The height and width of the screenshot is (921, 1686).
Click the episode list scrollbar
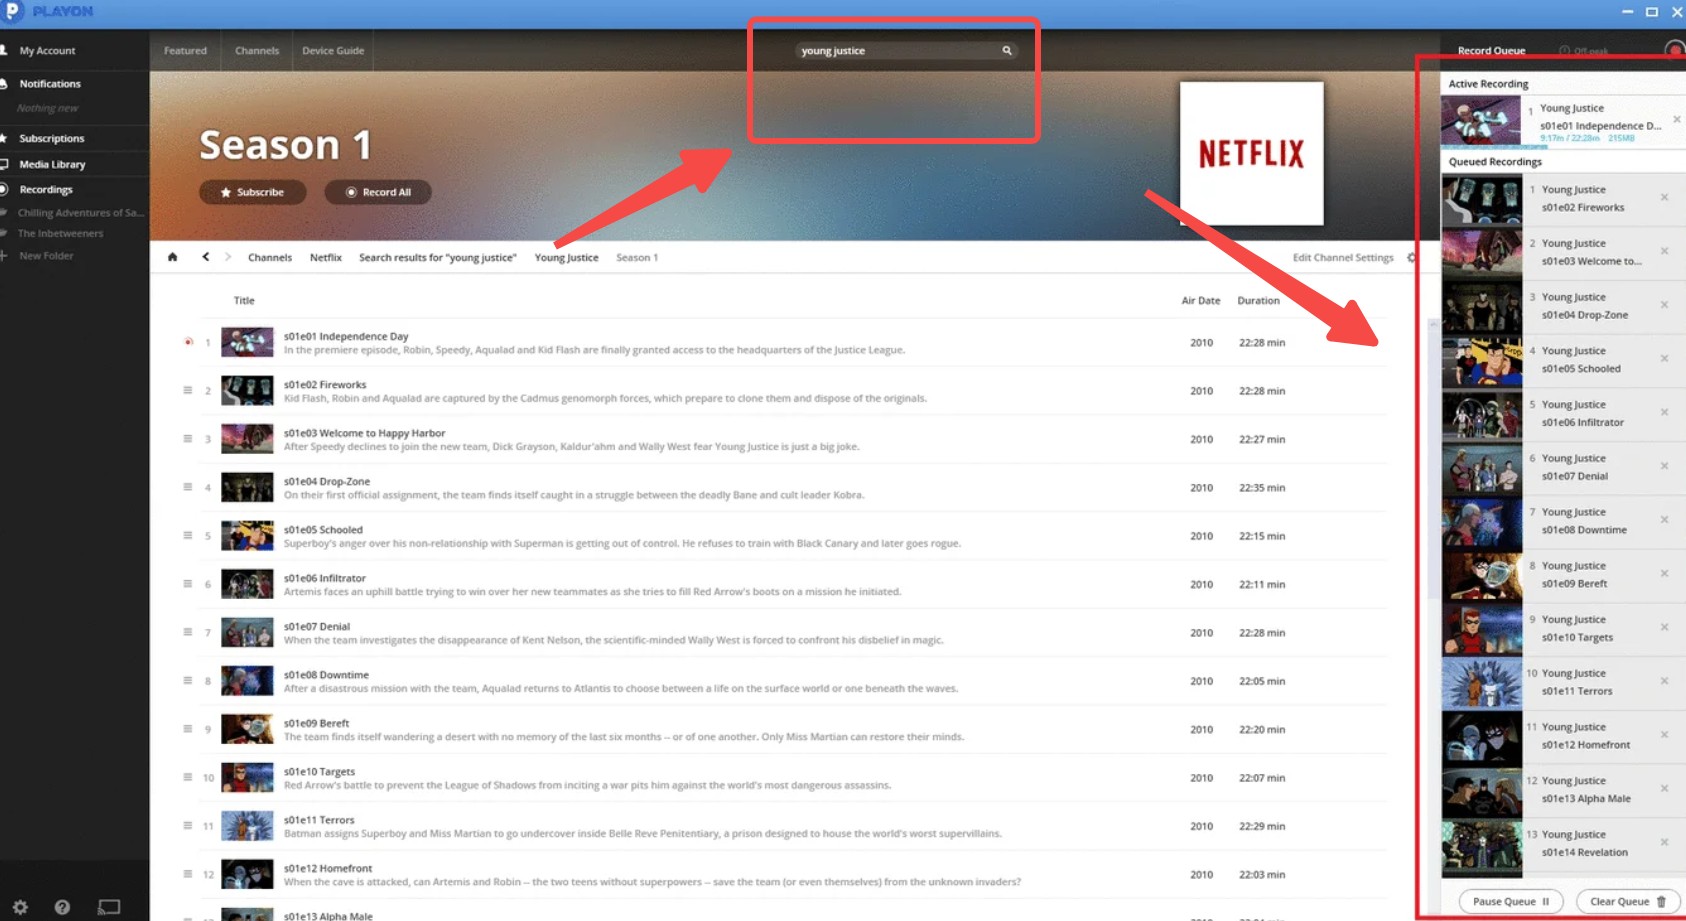[x=1433, y=460]
